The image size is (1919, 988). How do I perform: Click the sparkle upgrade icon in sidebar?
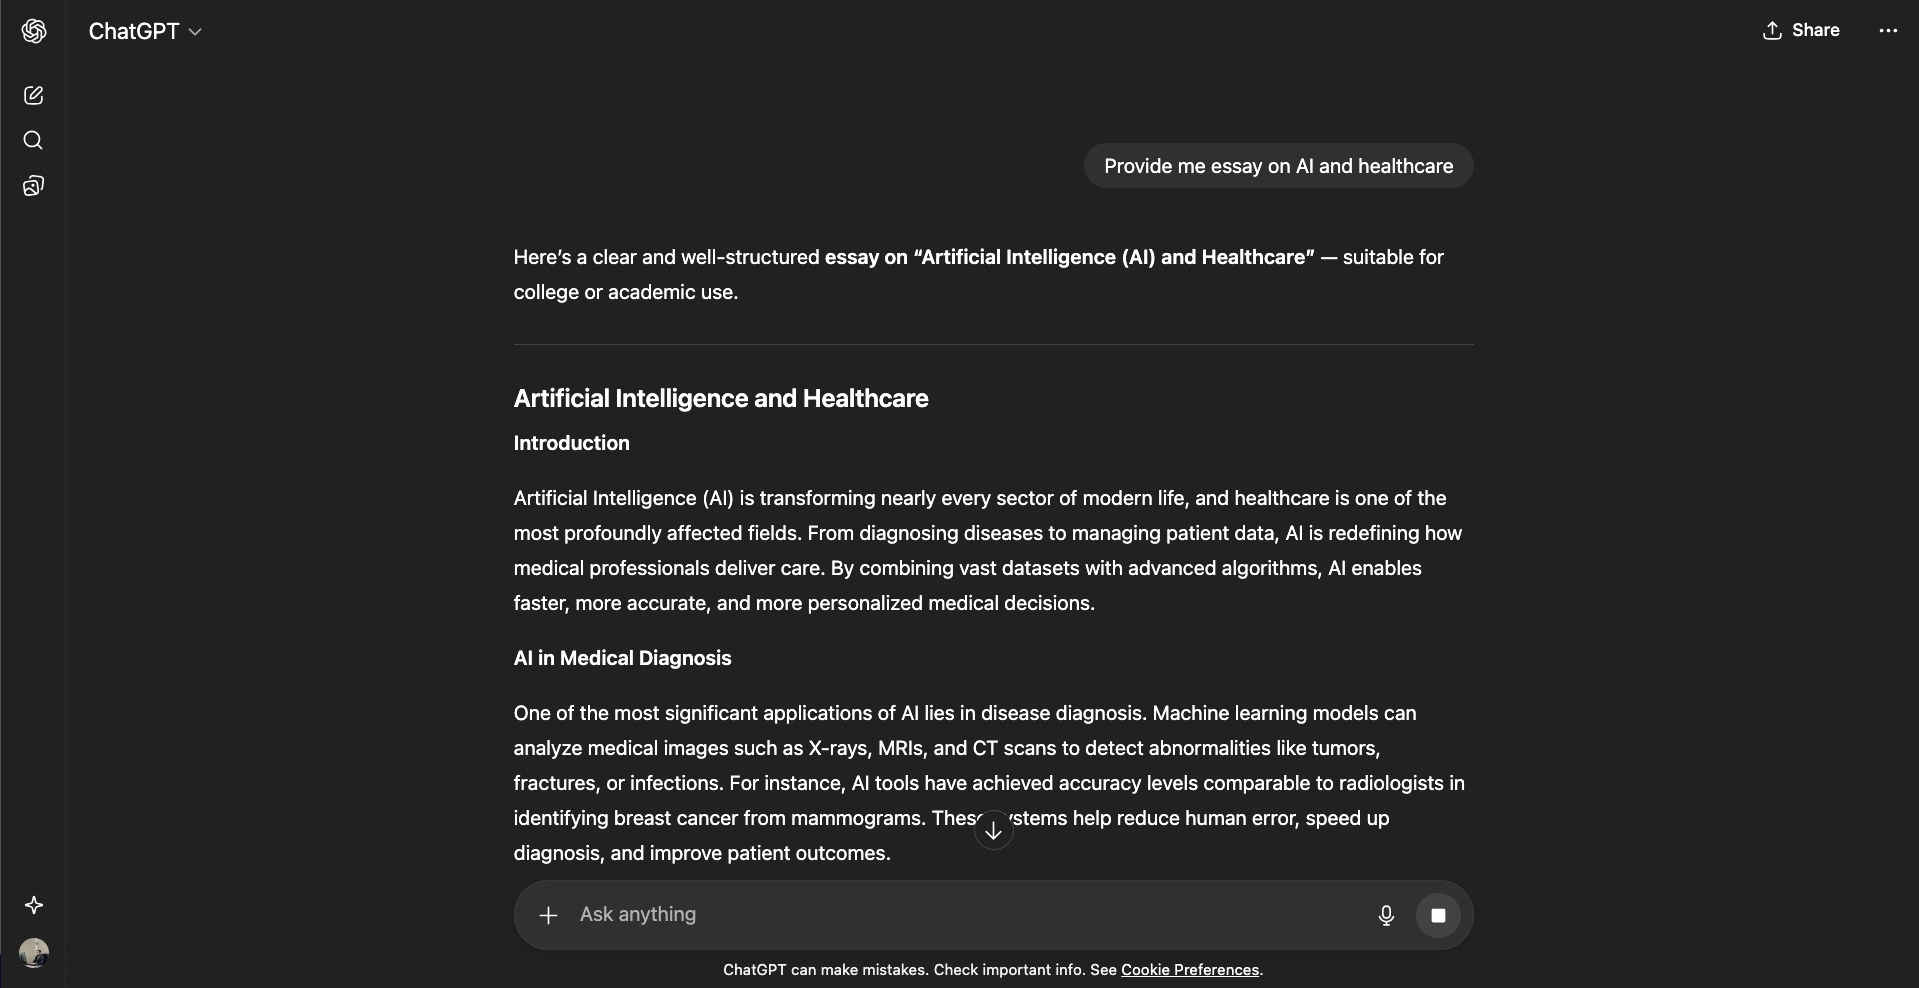click(34, 905)
